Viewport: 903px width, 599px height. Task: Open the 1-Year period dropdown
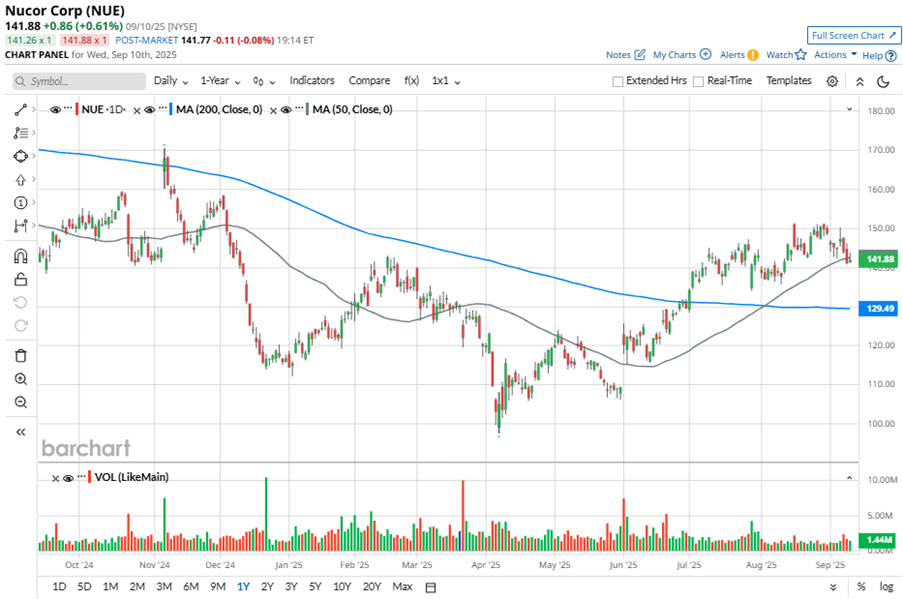pos(221,81)
